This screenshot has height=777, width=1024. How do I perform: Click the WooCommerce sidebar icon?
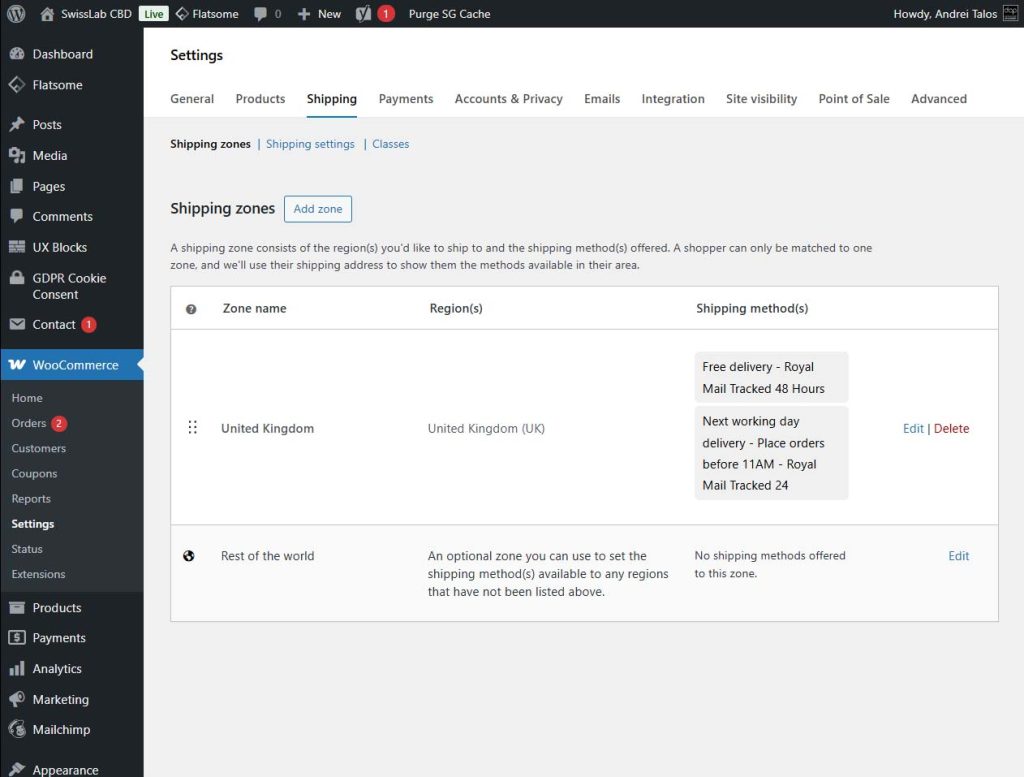17,363
